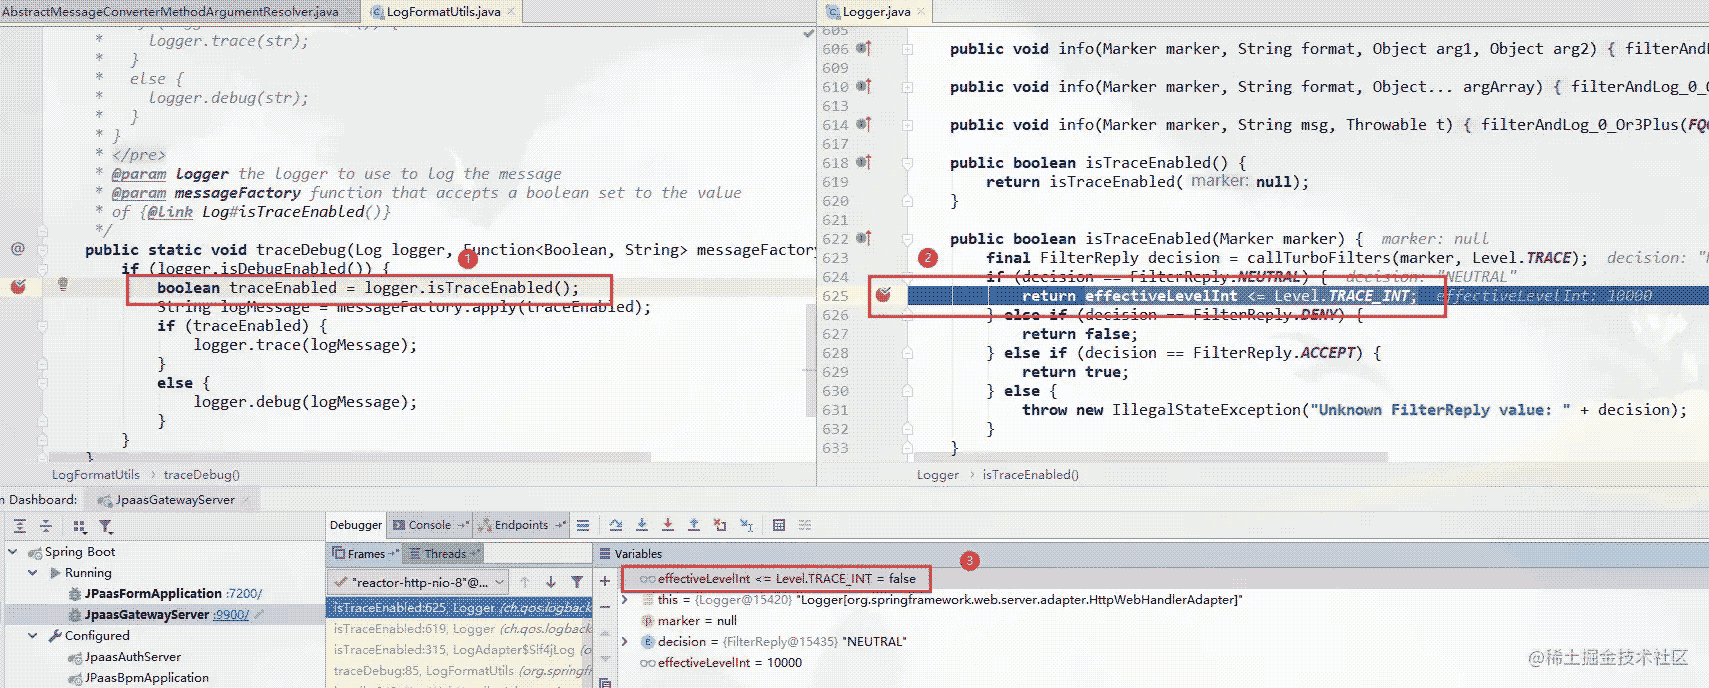The image size is (1709, 688).
Task: Click the traceDebug() breadcrumb item
Action: [x=201, y=475]
